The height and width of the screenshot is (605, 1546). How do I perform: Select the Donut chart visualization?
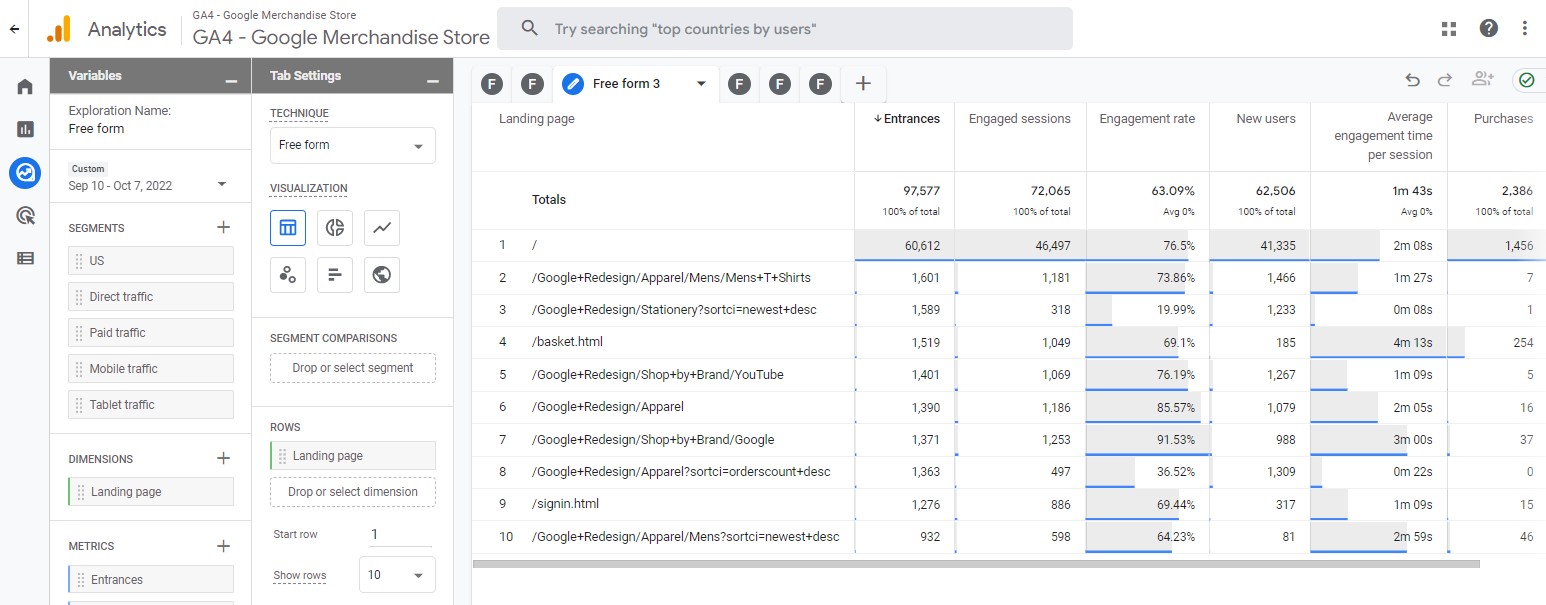[335, 227]
